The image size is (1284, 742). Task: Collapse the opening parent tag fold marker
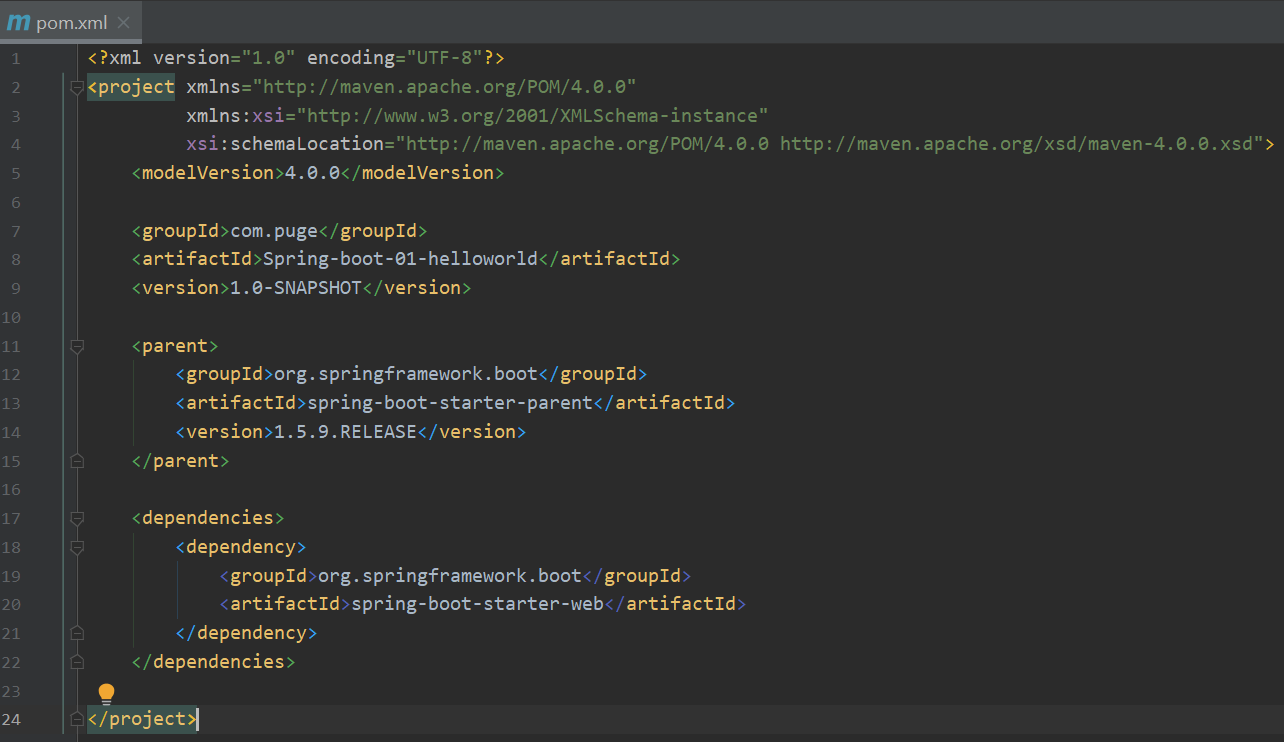(77, 346)
